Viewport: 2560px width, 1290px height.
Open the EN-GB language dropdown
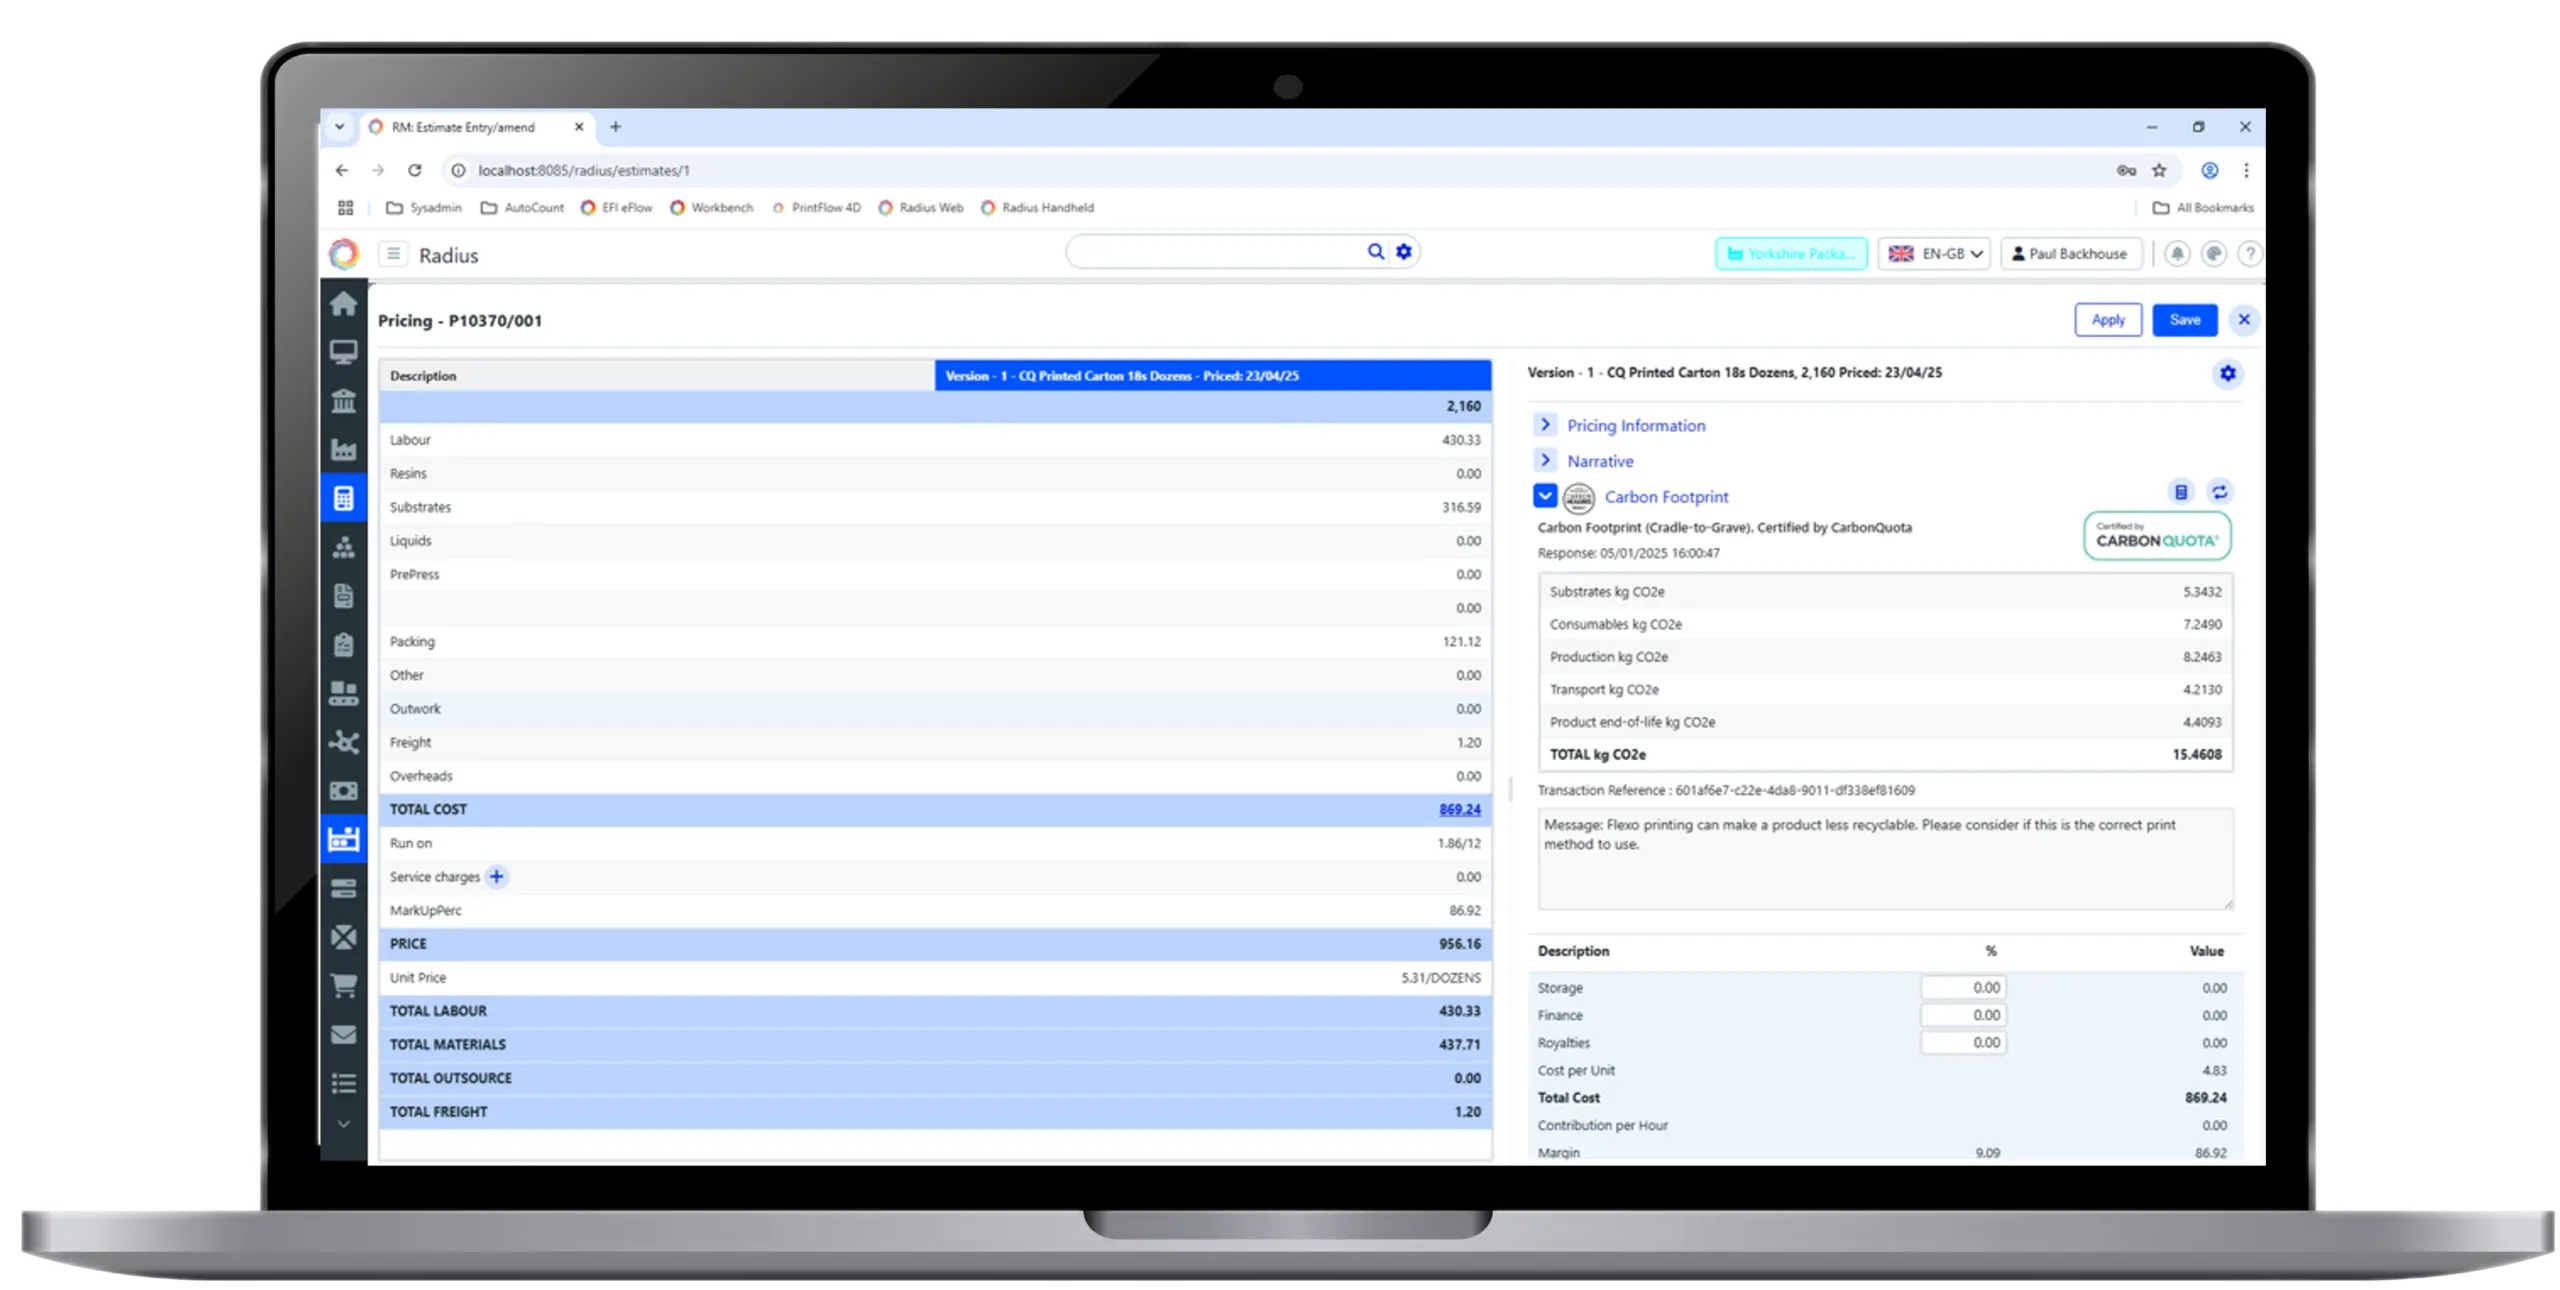click(1932, 253)
